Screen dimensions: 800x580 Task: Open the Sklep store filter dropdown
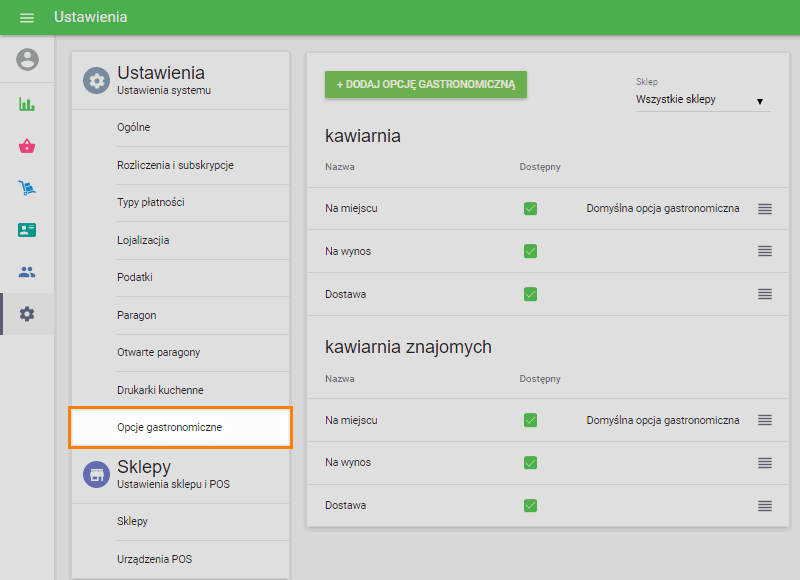point(700,100)
